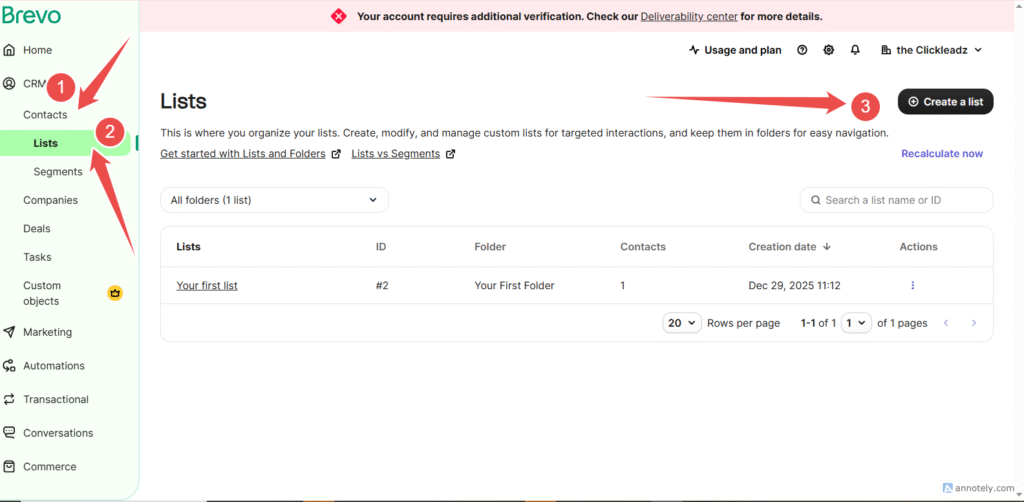Click the Commerce bag icon
1024x502 pixels.
point(9,467)
